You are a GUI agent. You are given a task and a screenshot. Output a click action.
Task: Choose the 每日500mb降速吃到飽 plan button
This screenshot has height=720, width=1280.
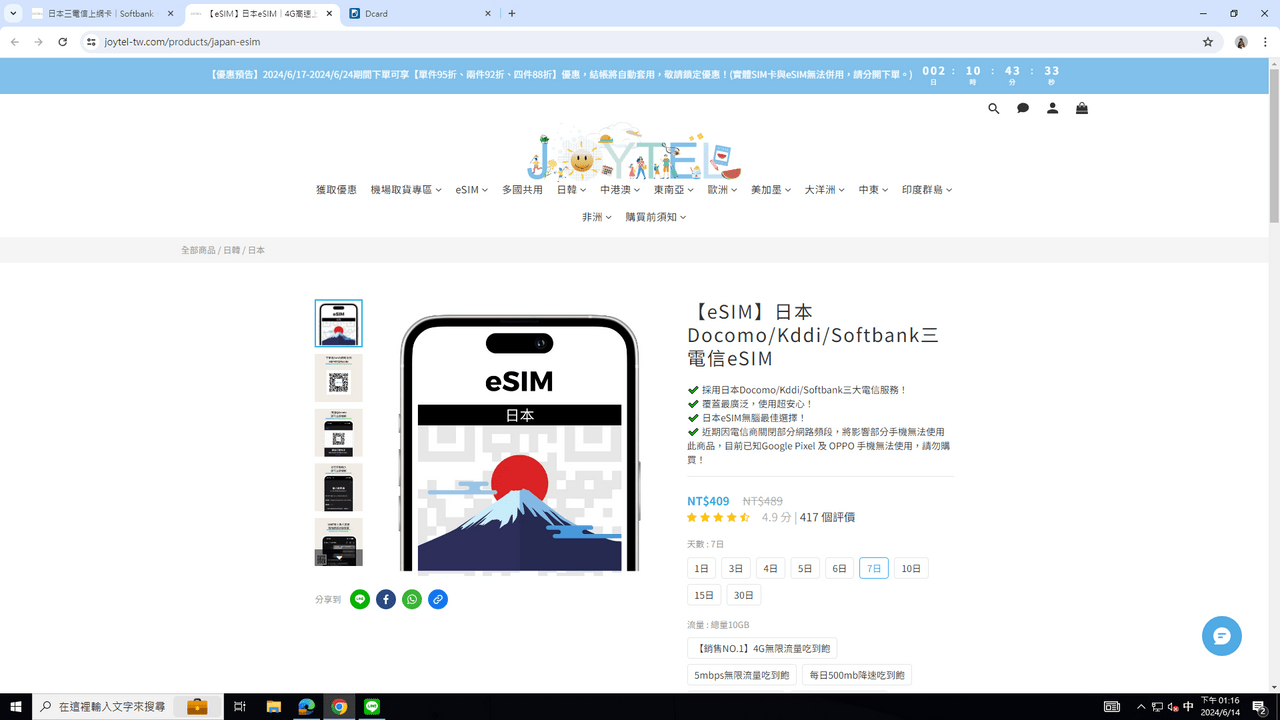tap(857, 676)
